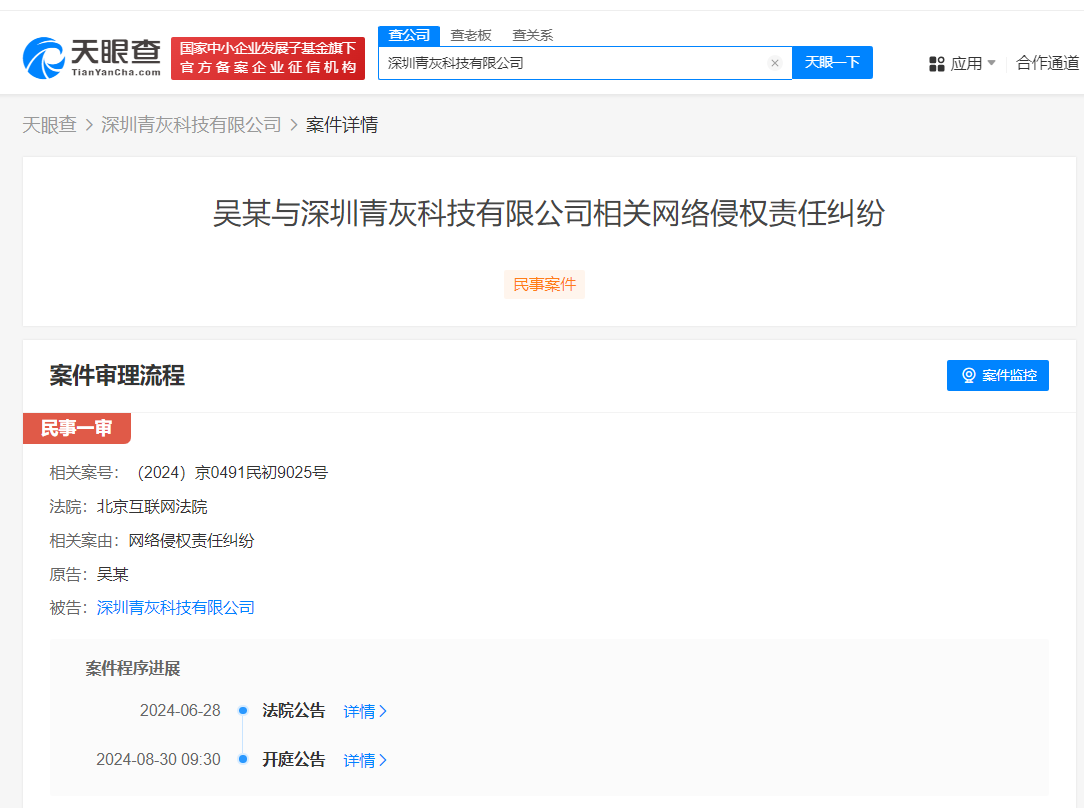This screenshot has height=808, width=1084.
Task: Open defendant link 深圳青灰科技有限公司
Action: [175, 607]
